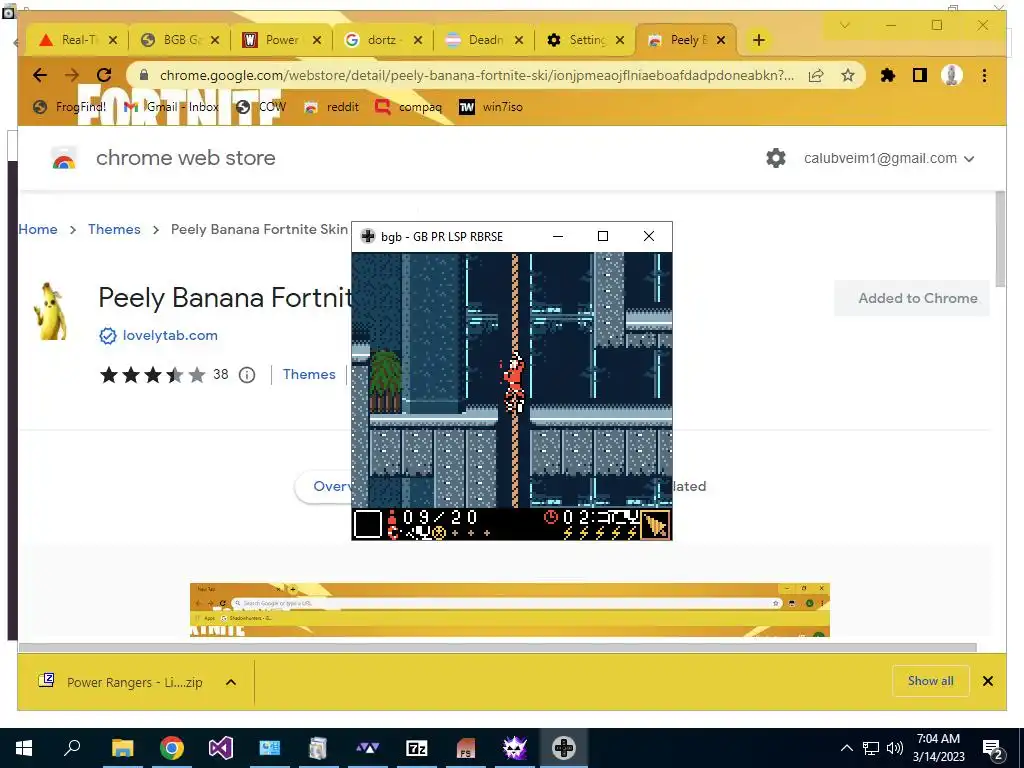This screenshot has width=1024, height=768.
Task: Click the address bar URL field
Action: pos(477,75)
